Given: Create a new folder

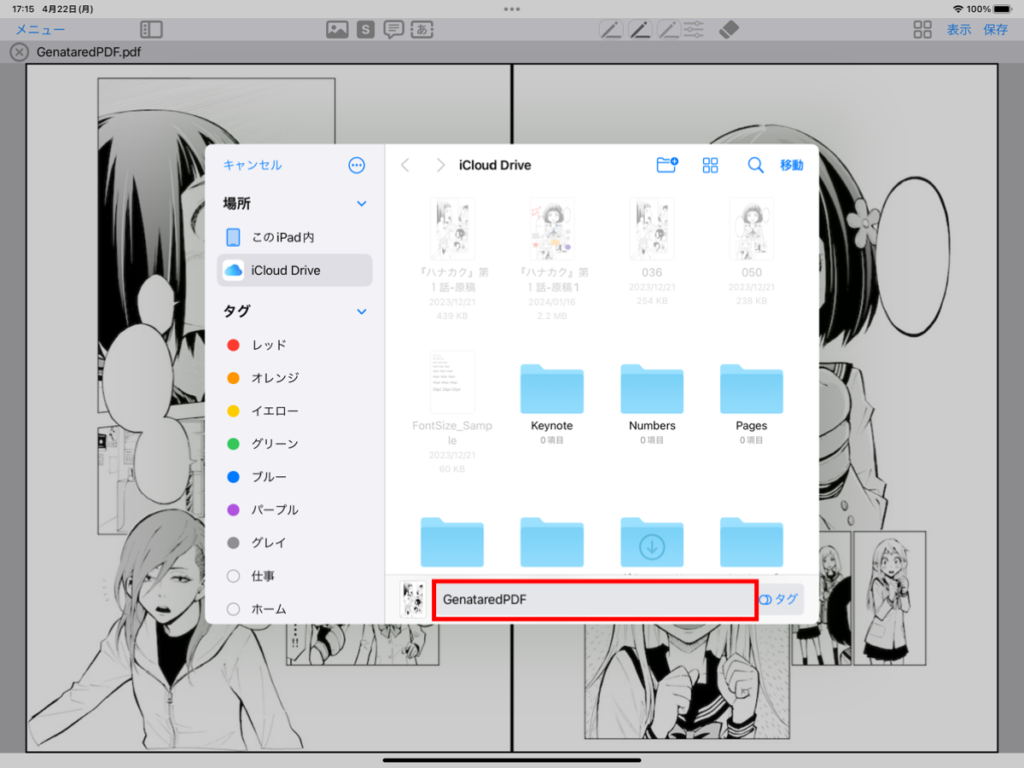Looking at the screenshot, I should (x=667, y=165).
